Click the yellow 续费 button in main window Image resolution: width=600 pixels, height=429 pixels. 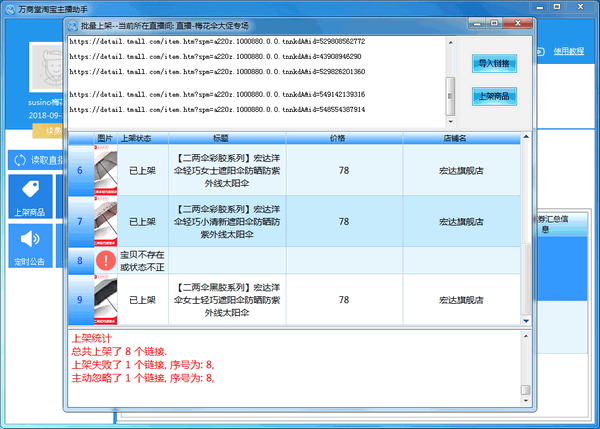coord(48,131)
